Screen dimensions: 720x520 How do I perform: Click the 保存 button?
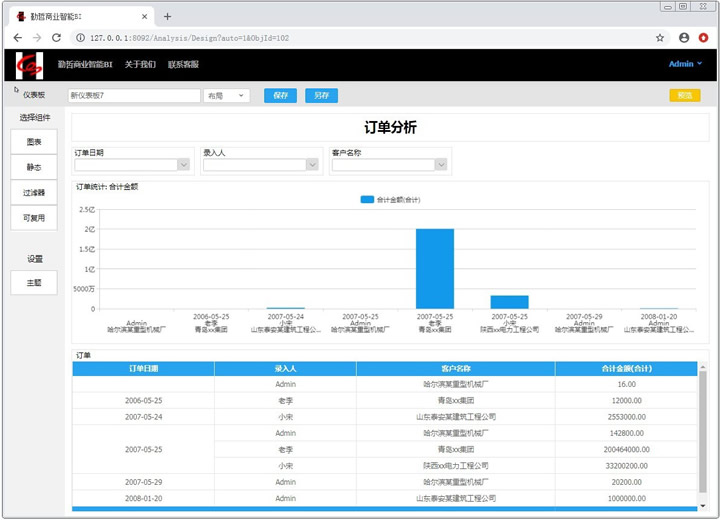point(280,96)
